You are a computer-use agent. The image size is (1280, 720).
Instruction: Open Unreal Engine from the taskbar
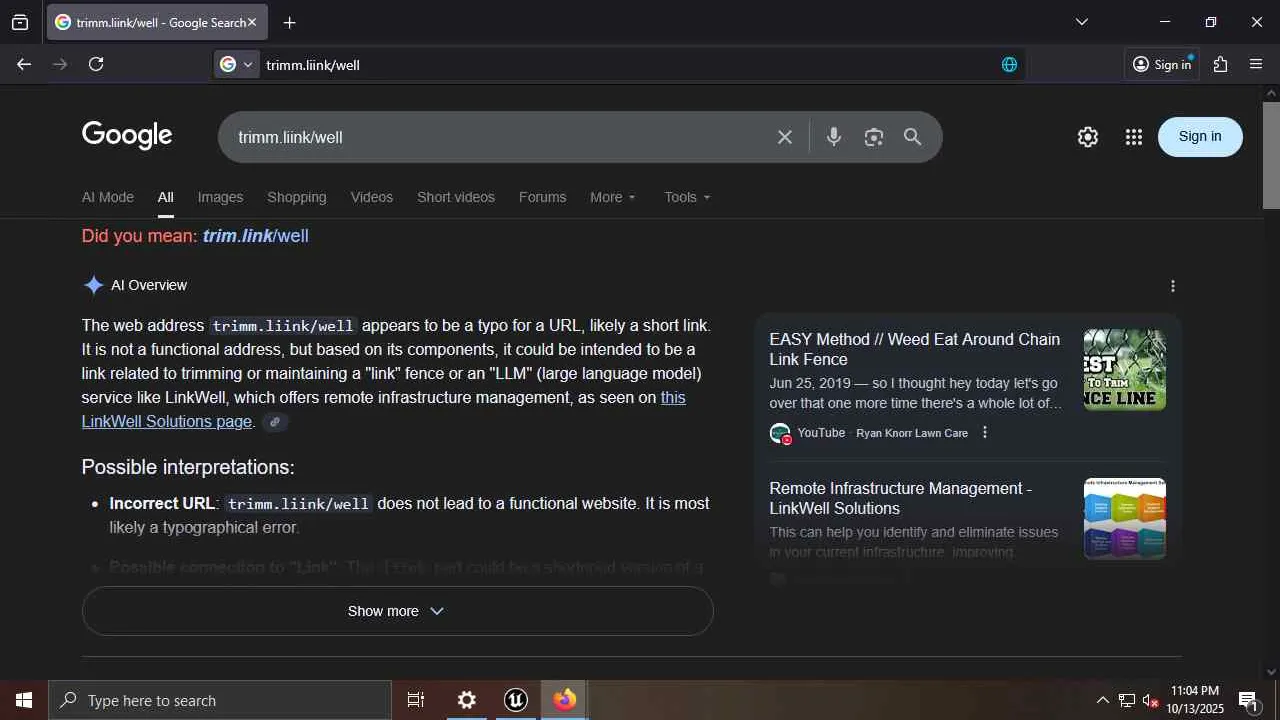click(516, 700)
